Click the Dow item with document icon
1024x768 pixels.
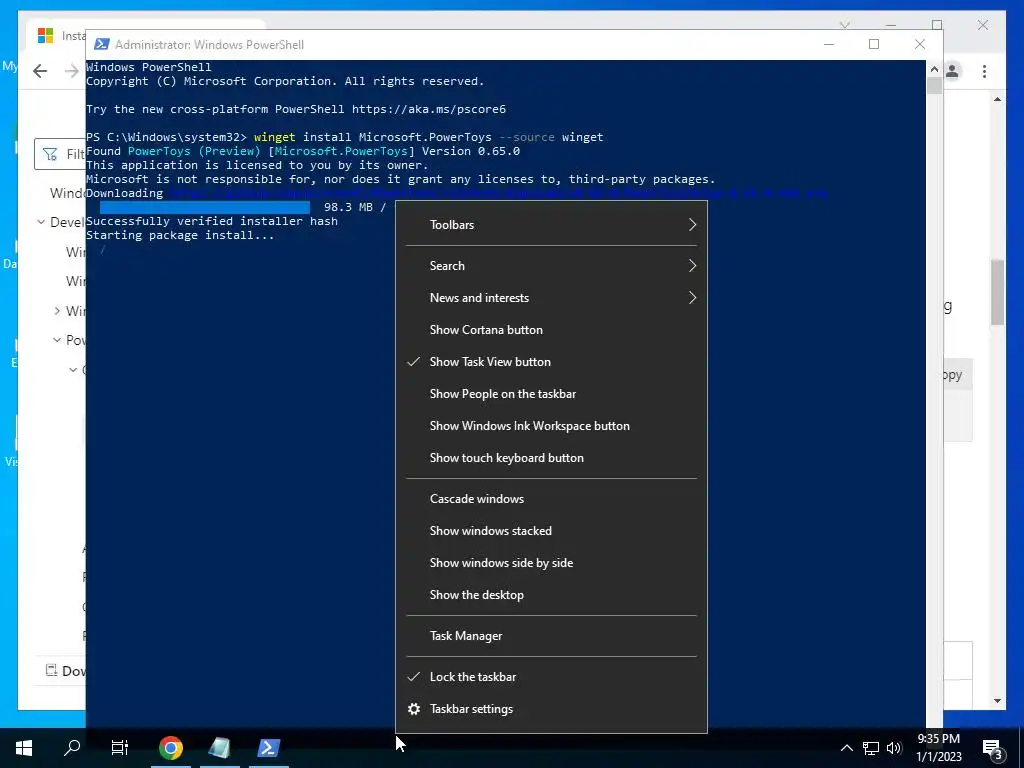pyautogui.click(x=65, y=671)
